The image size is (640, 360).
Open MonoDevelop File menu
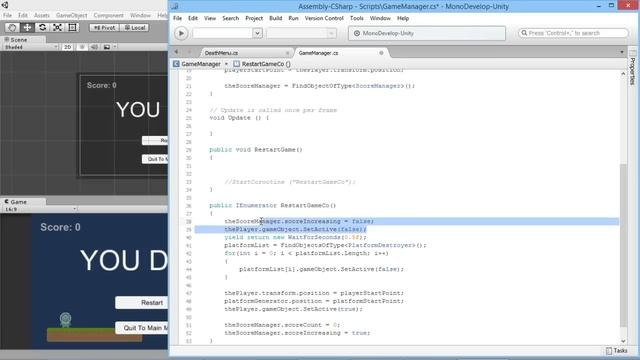click(177, 18)
